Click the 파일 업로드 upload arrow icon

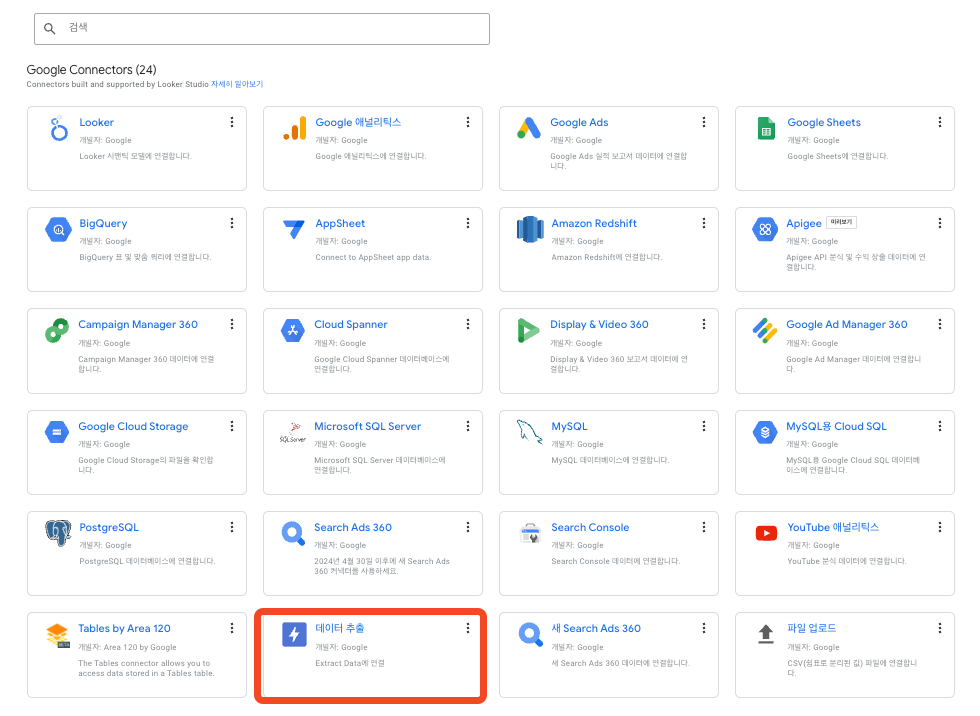[766, 634]
